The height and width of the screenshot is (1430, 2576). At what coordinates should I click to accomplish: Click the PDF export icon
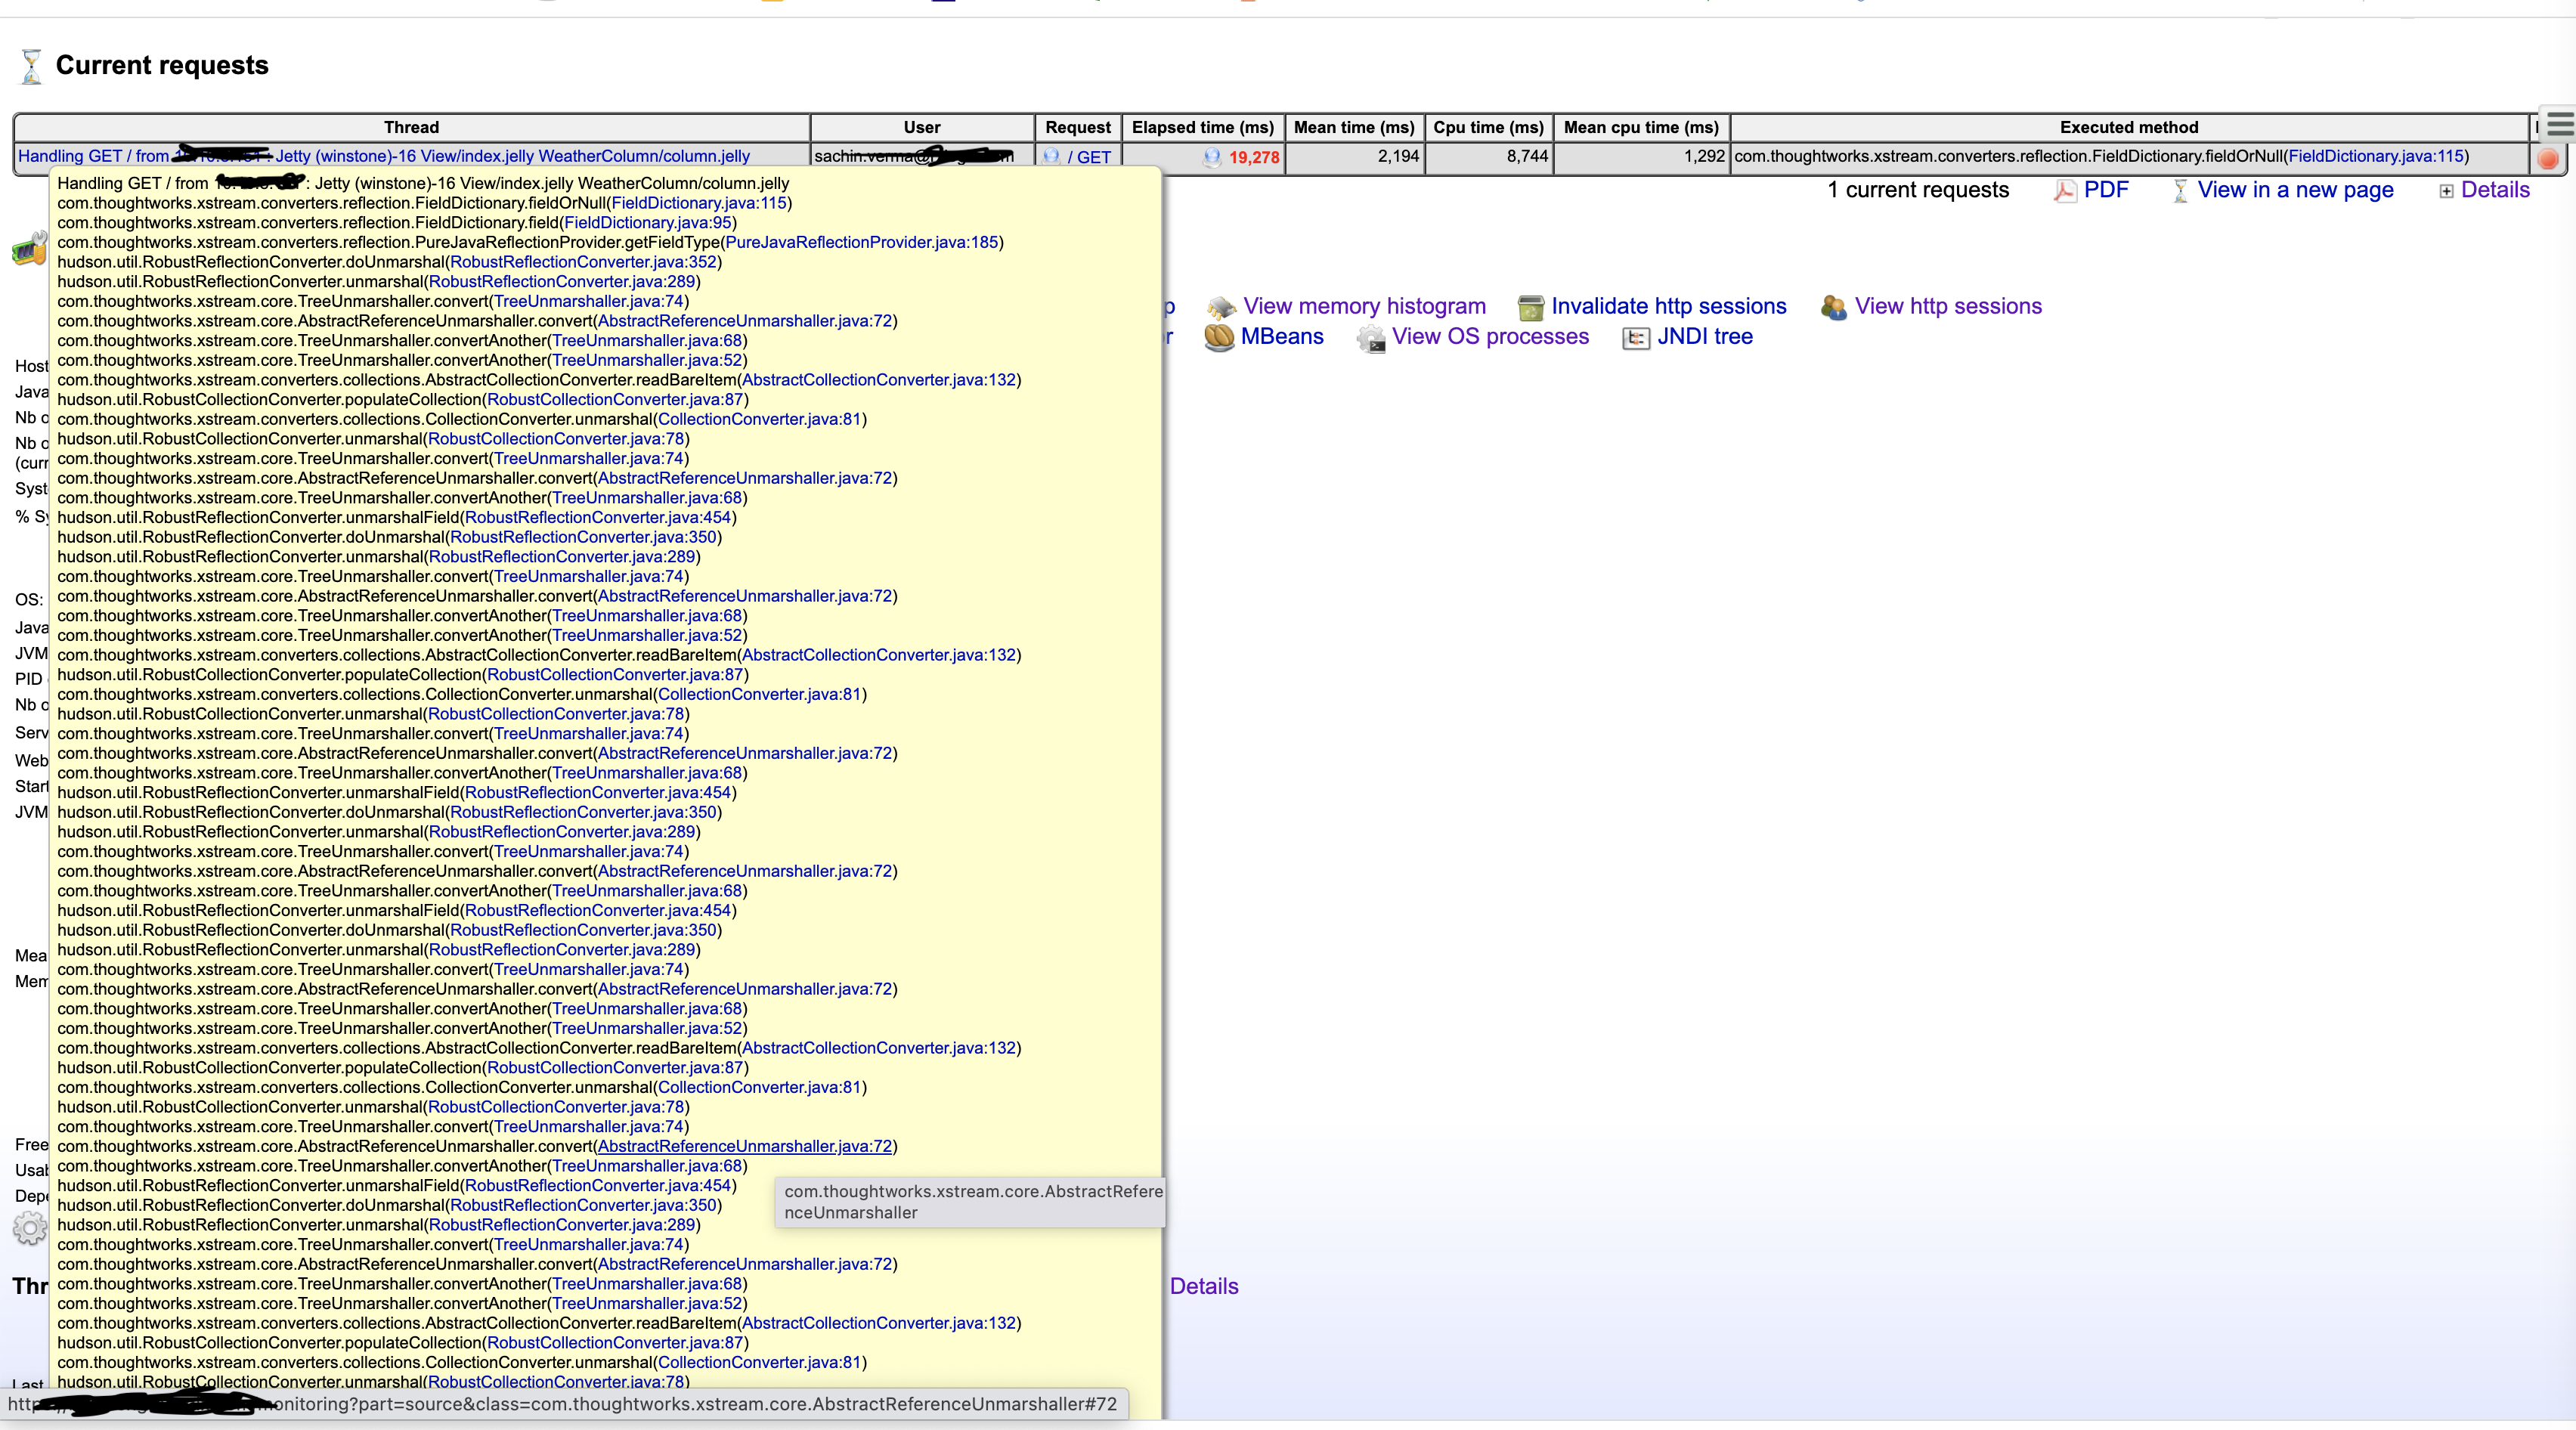coord(2064,191)
